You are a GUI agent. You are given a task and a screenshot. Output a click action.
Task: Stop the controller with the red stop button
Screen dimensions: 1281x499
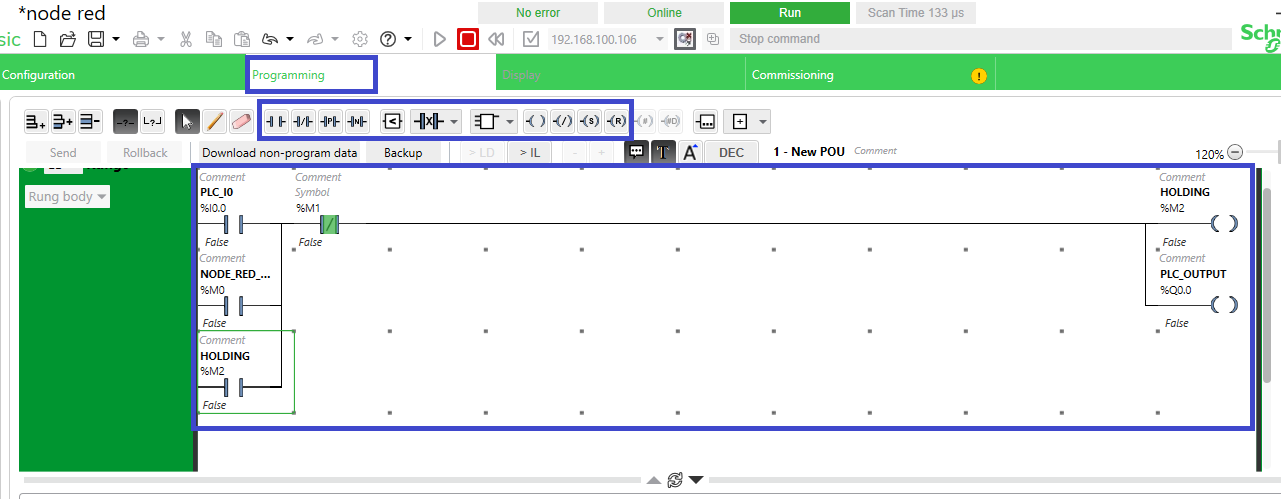(x=468, y=39)
